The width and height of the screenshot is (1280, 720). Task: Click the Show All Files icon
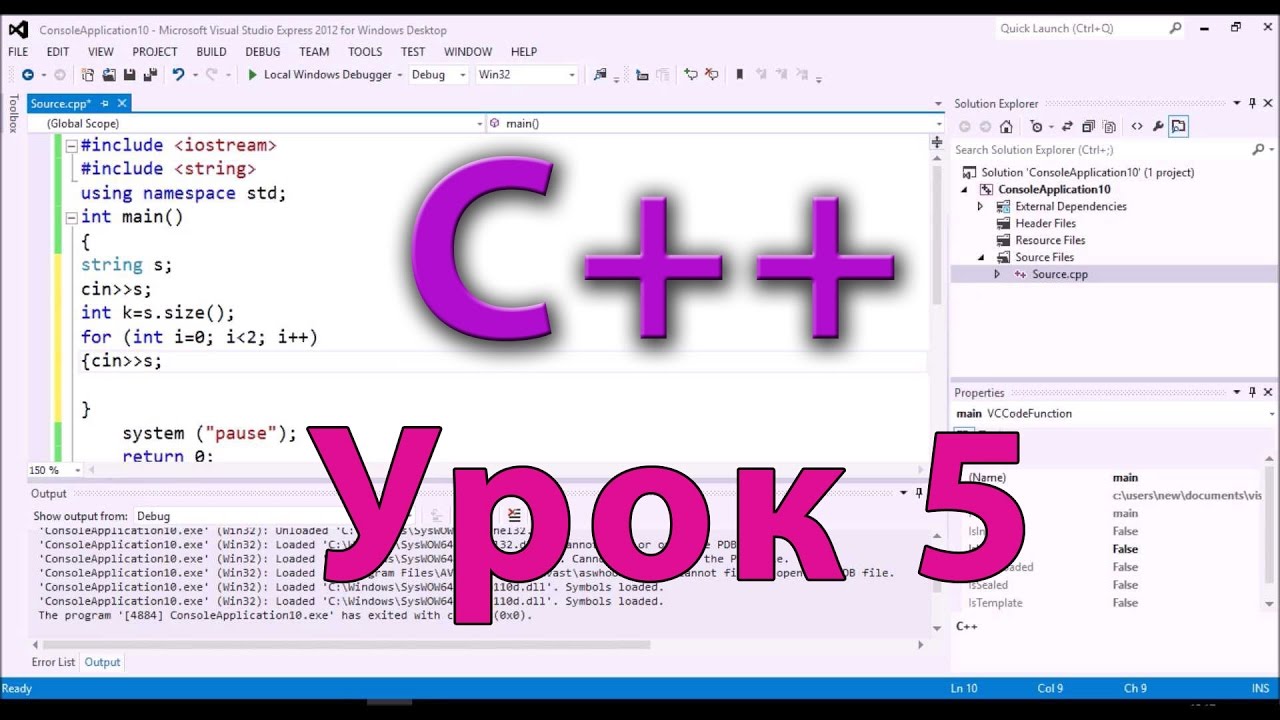pos(1110,126)
